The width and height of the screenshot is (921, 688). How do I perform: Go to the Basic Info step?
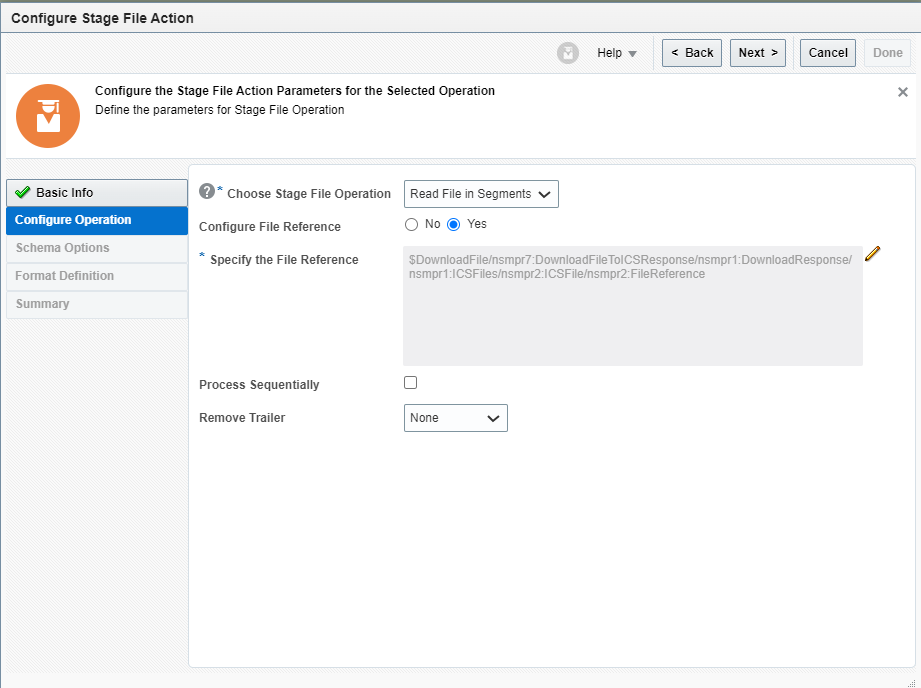coord(97,193)
